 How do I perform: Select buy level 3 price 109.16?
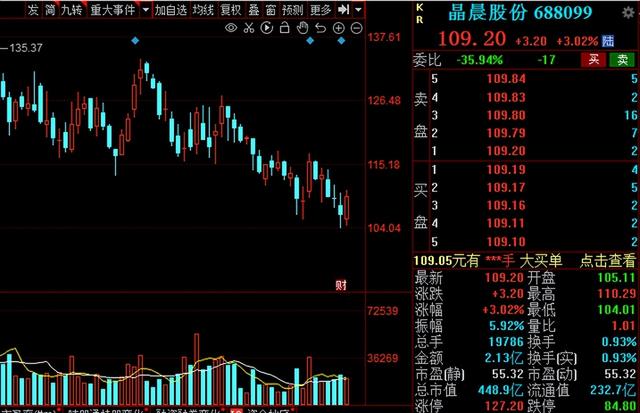(506, 205)
